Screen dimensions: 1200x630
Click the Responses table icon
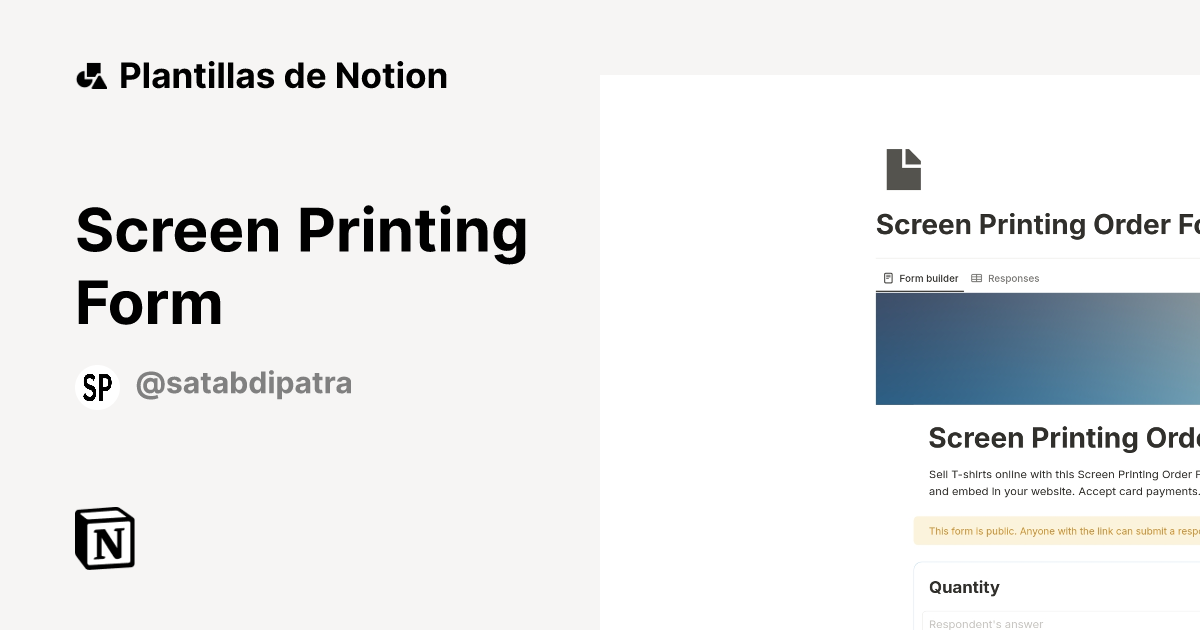[x=981, y=278]
